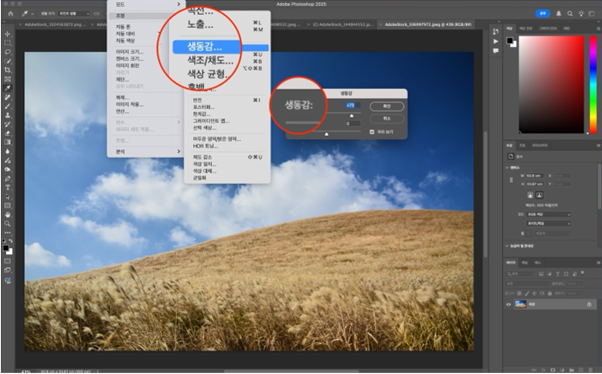Image resolution: width=602 pixels, height=374 pixels.
Task: Expand the Rulers and Grids section
Action: 507,246
